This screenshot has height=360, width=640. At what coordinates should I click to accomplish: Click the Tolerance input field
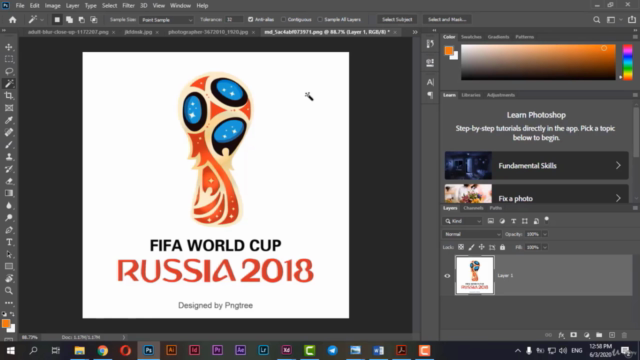pyautogui.click(x=233, y=20)
